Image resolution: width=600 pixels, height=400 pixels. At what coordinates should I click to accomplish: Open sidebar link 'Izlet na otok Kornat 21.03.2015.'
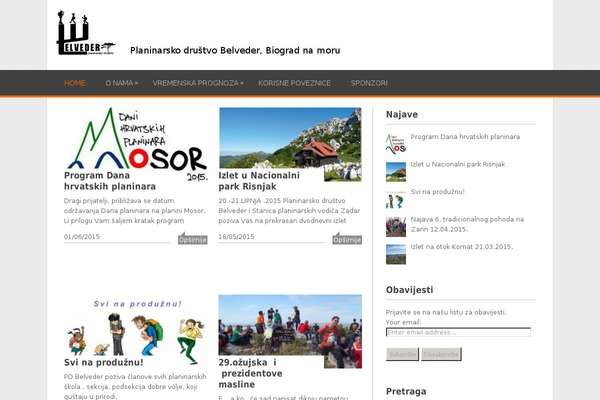click(461, 247)
